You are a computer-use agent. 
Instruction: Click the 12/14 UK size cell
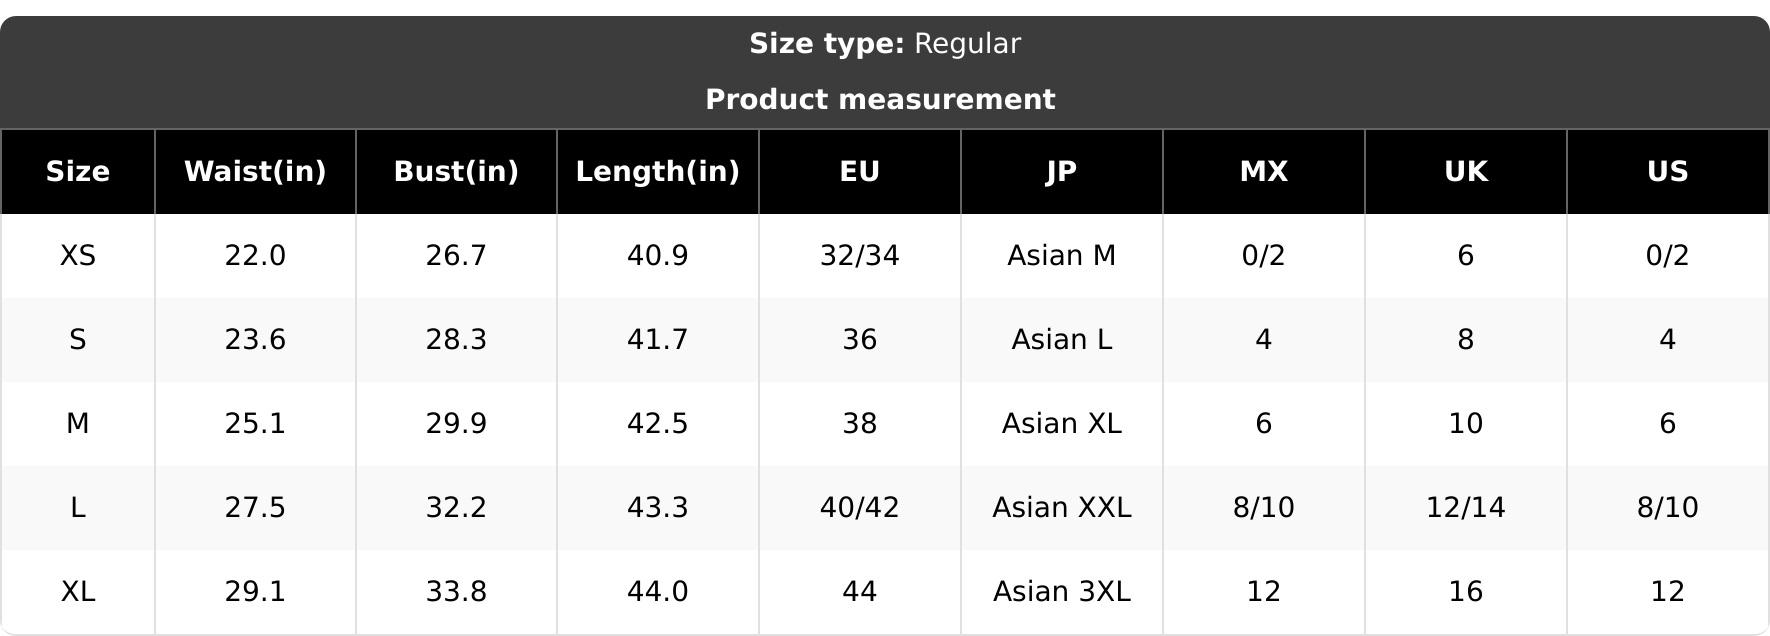1466,508
